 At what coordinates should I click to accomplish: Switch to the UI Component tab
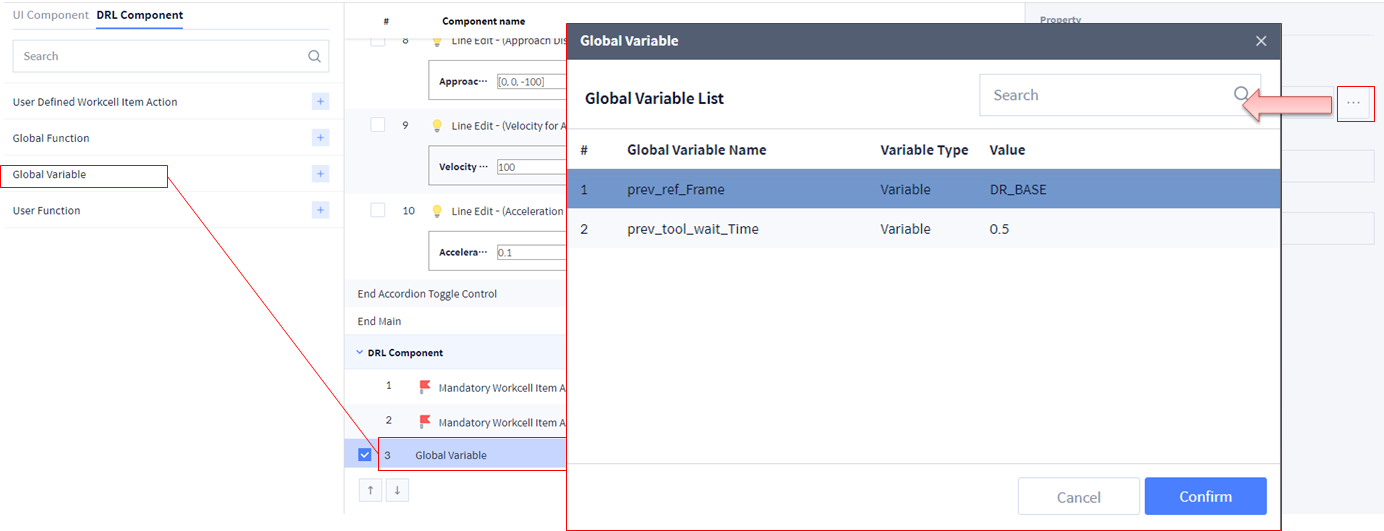pos(50,15)
